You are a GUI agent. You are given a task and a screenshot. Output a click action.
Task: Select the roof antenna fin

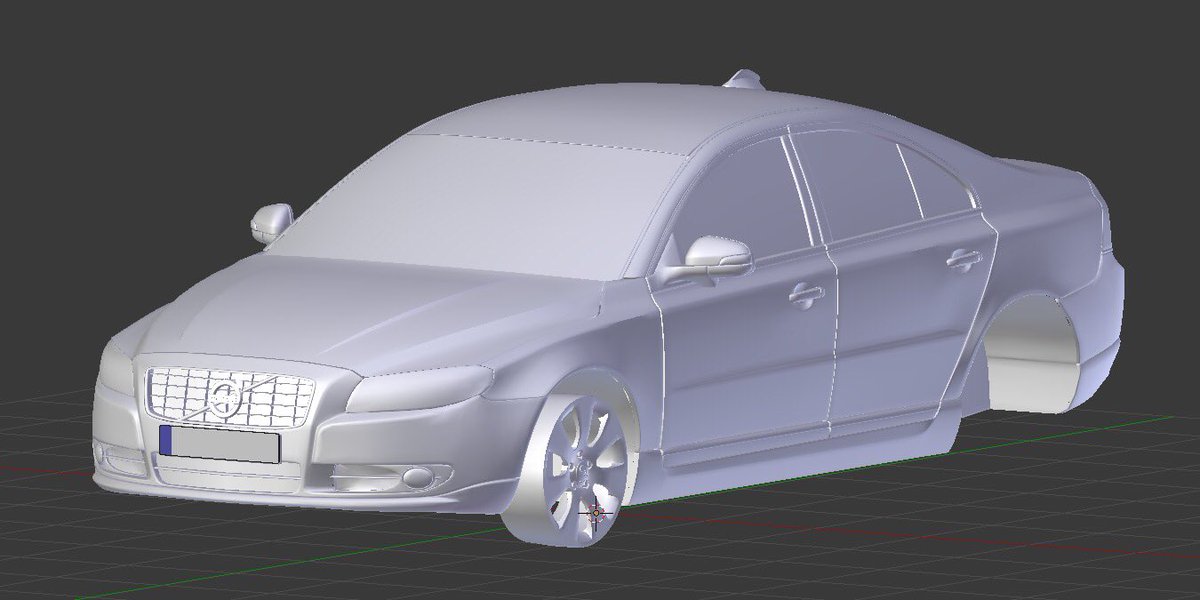pyautogui.click(x=743, y=78)
